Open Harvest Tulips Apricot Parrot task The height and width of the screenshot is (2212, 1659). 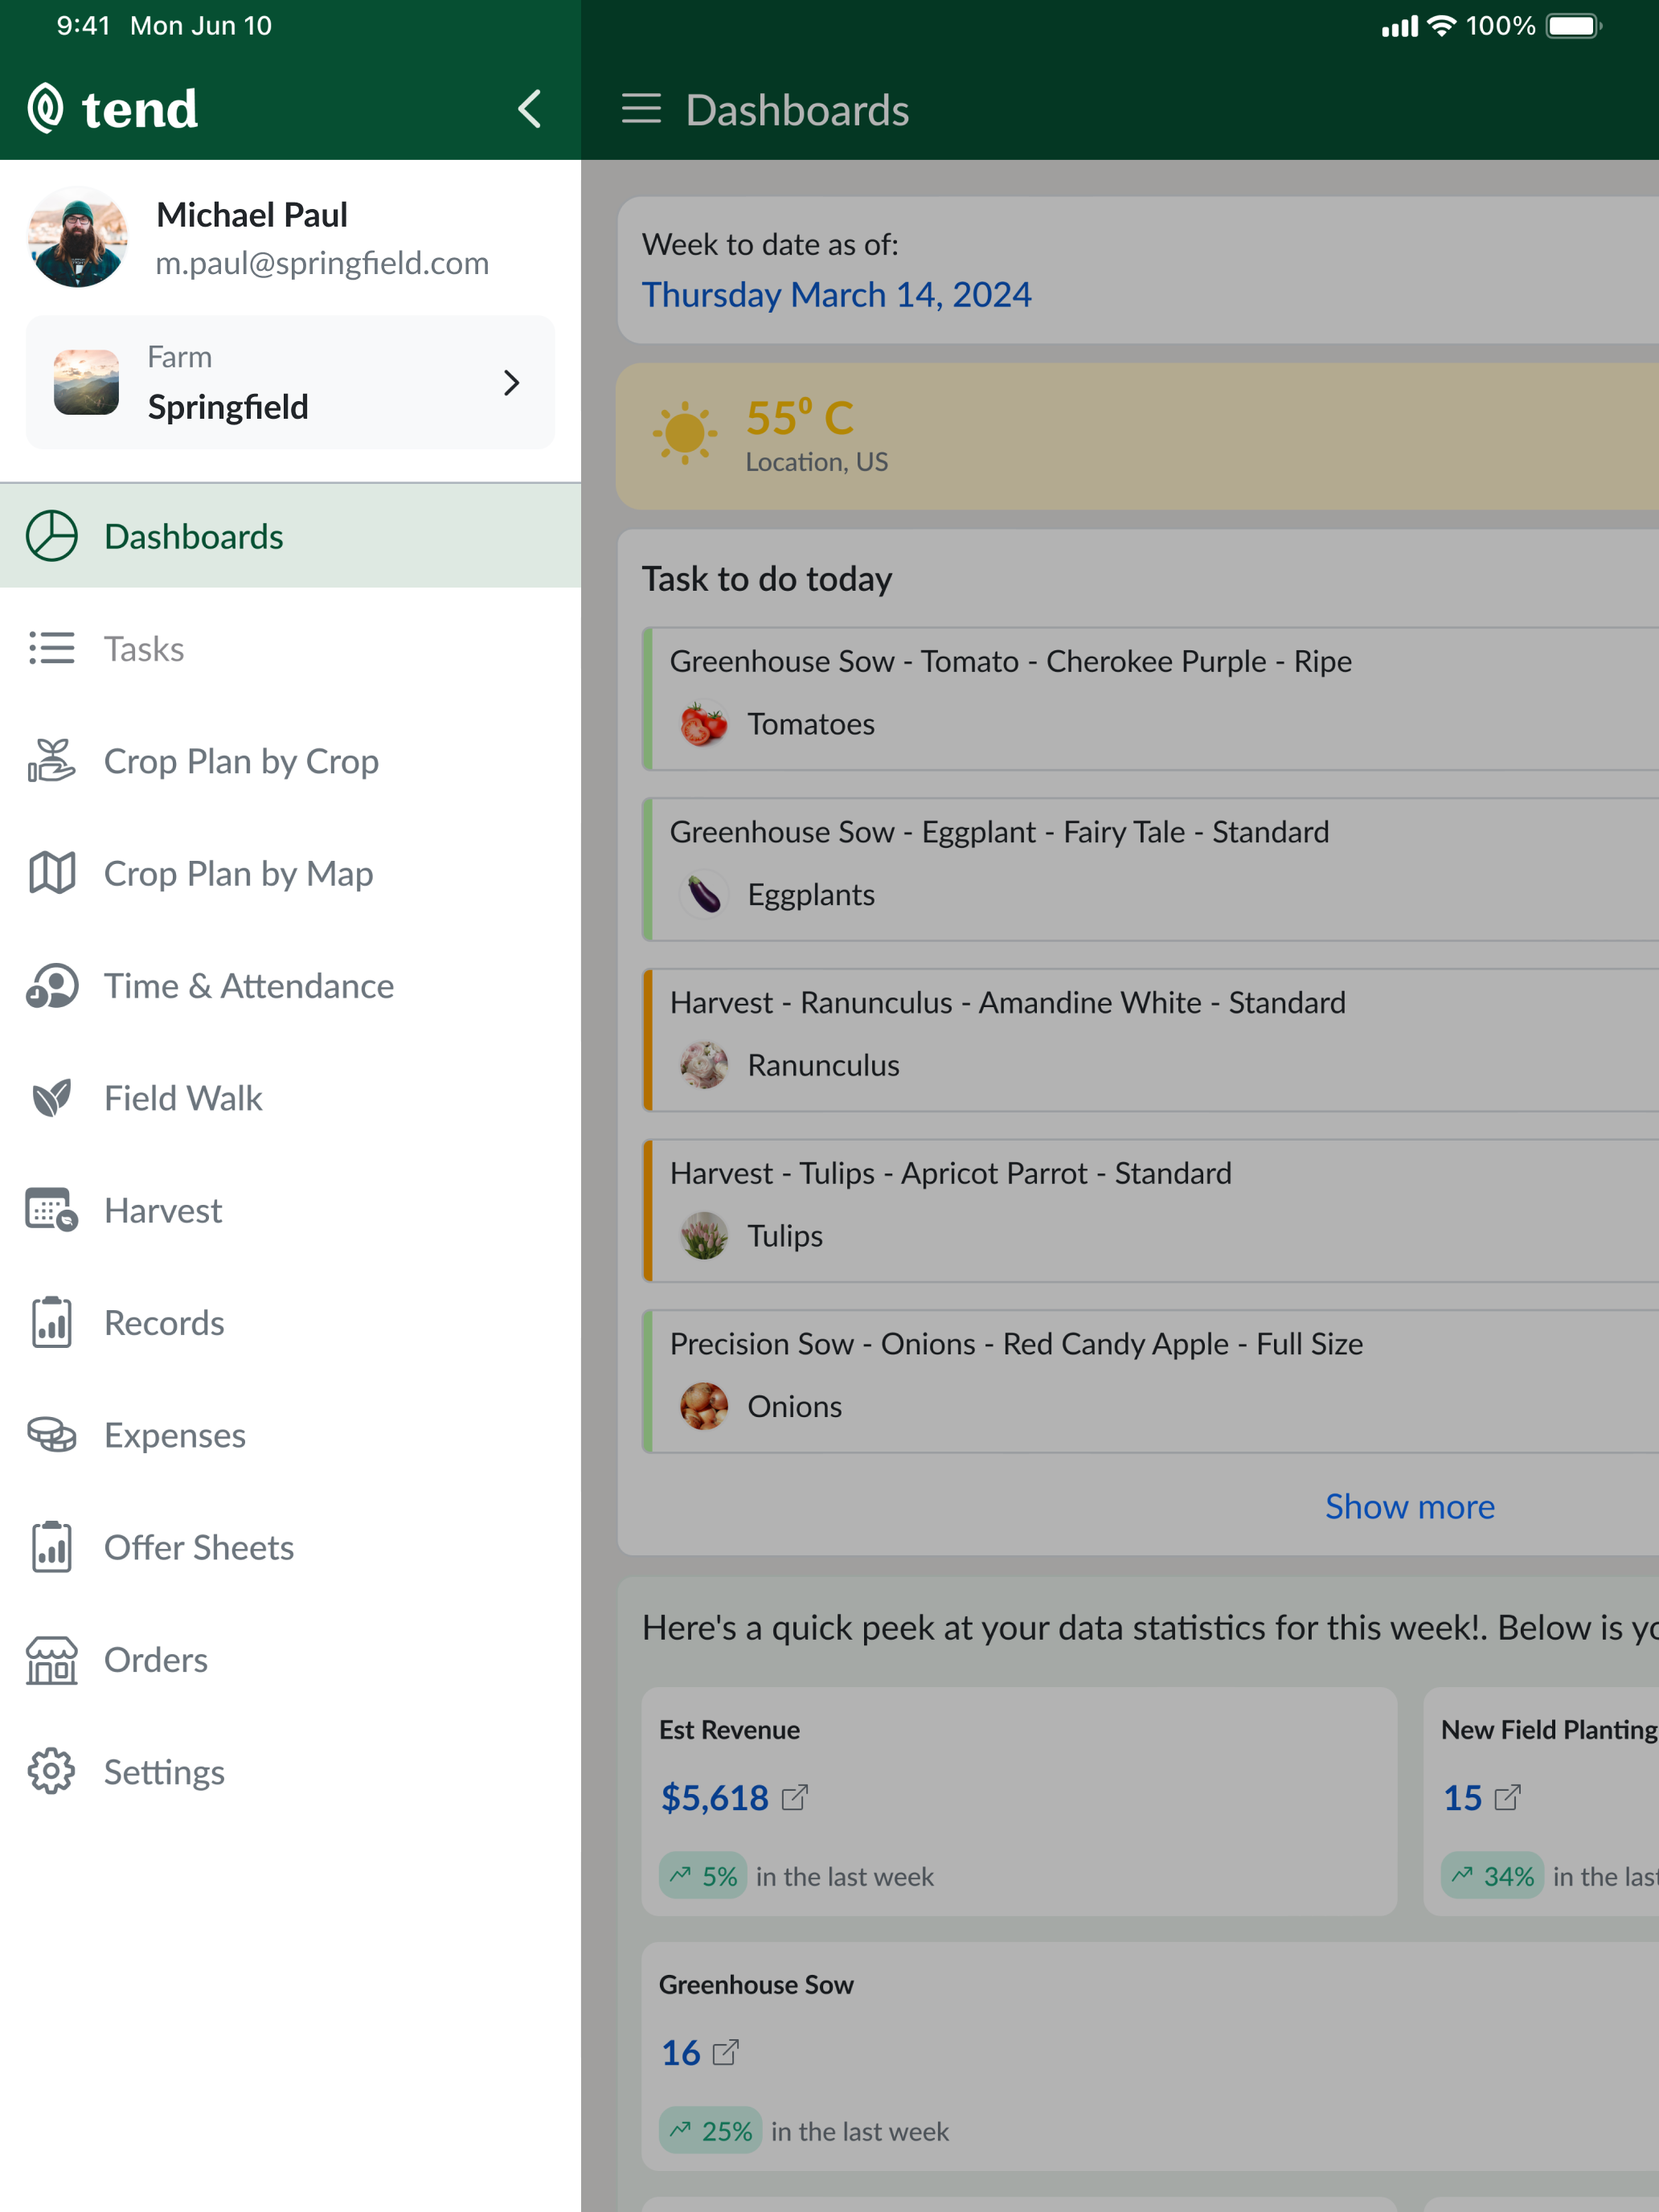pos(1150,1211)
